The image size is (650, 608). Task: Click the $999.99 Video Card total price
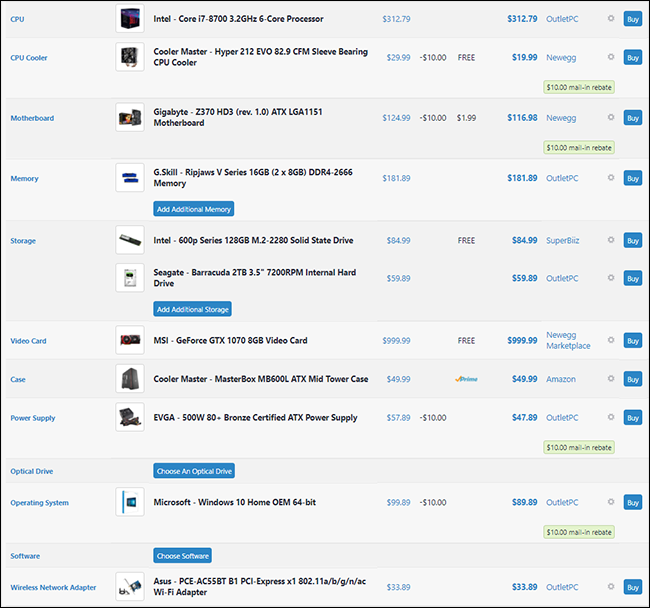coord(522,340)
